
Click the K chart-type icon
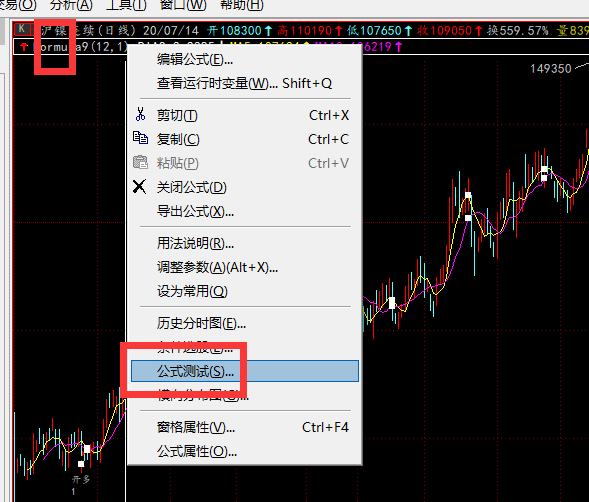tap(22, 29)
